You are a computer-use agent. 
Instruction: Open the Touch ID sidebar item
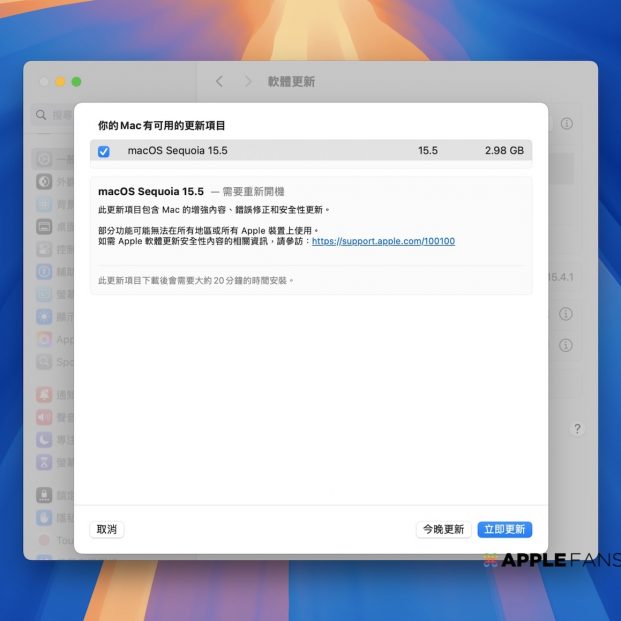click(44, 540)
